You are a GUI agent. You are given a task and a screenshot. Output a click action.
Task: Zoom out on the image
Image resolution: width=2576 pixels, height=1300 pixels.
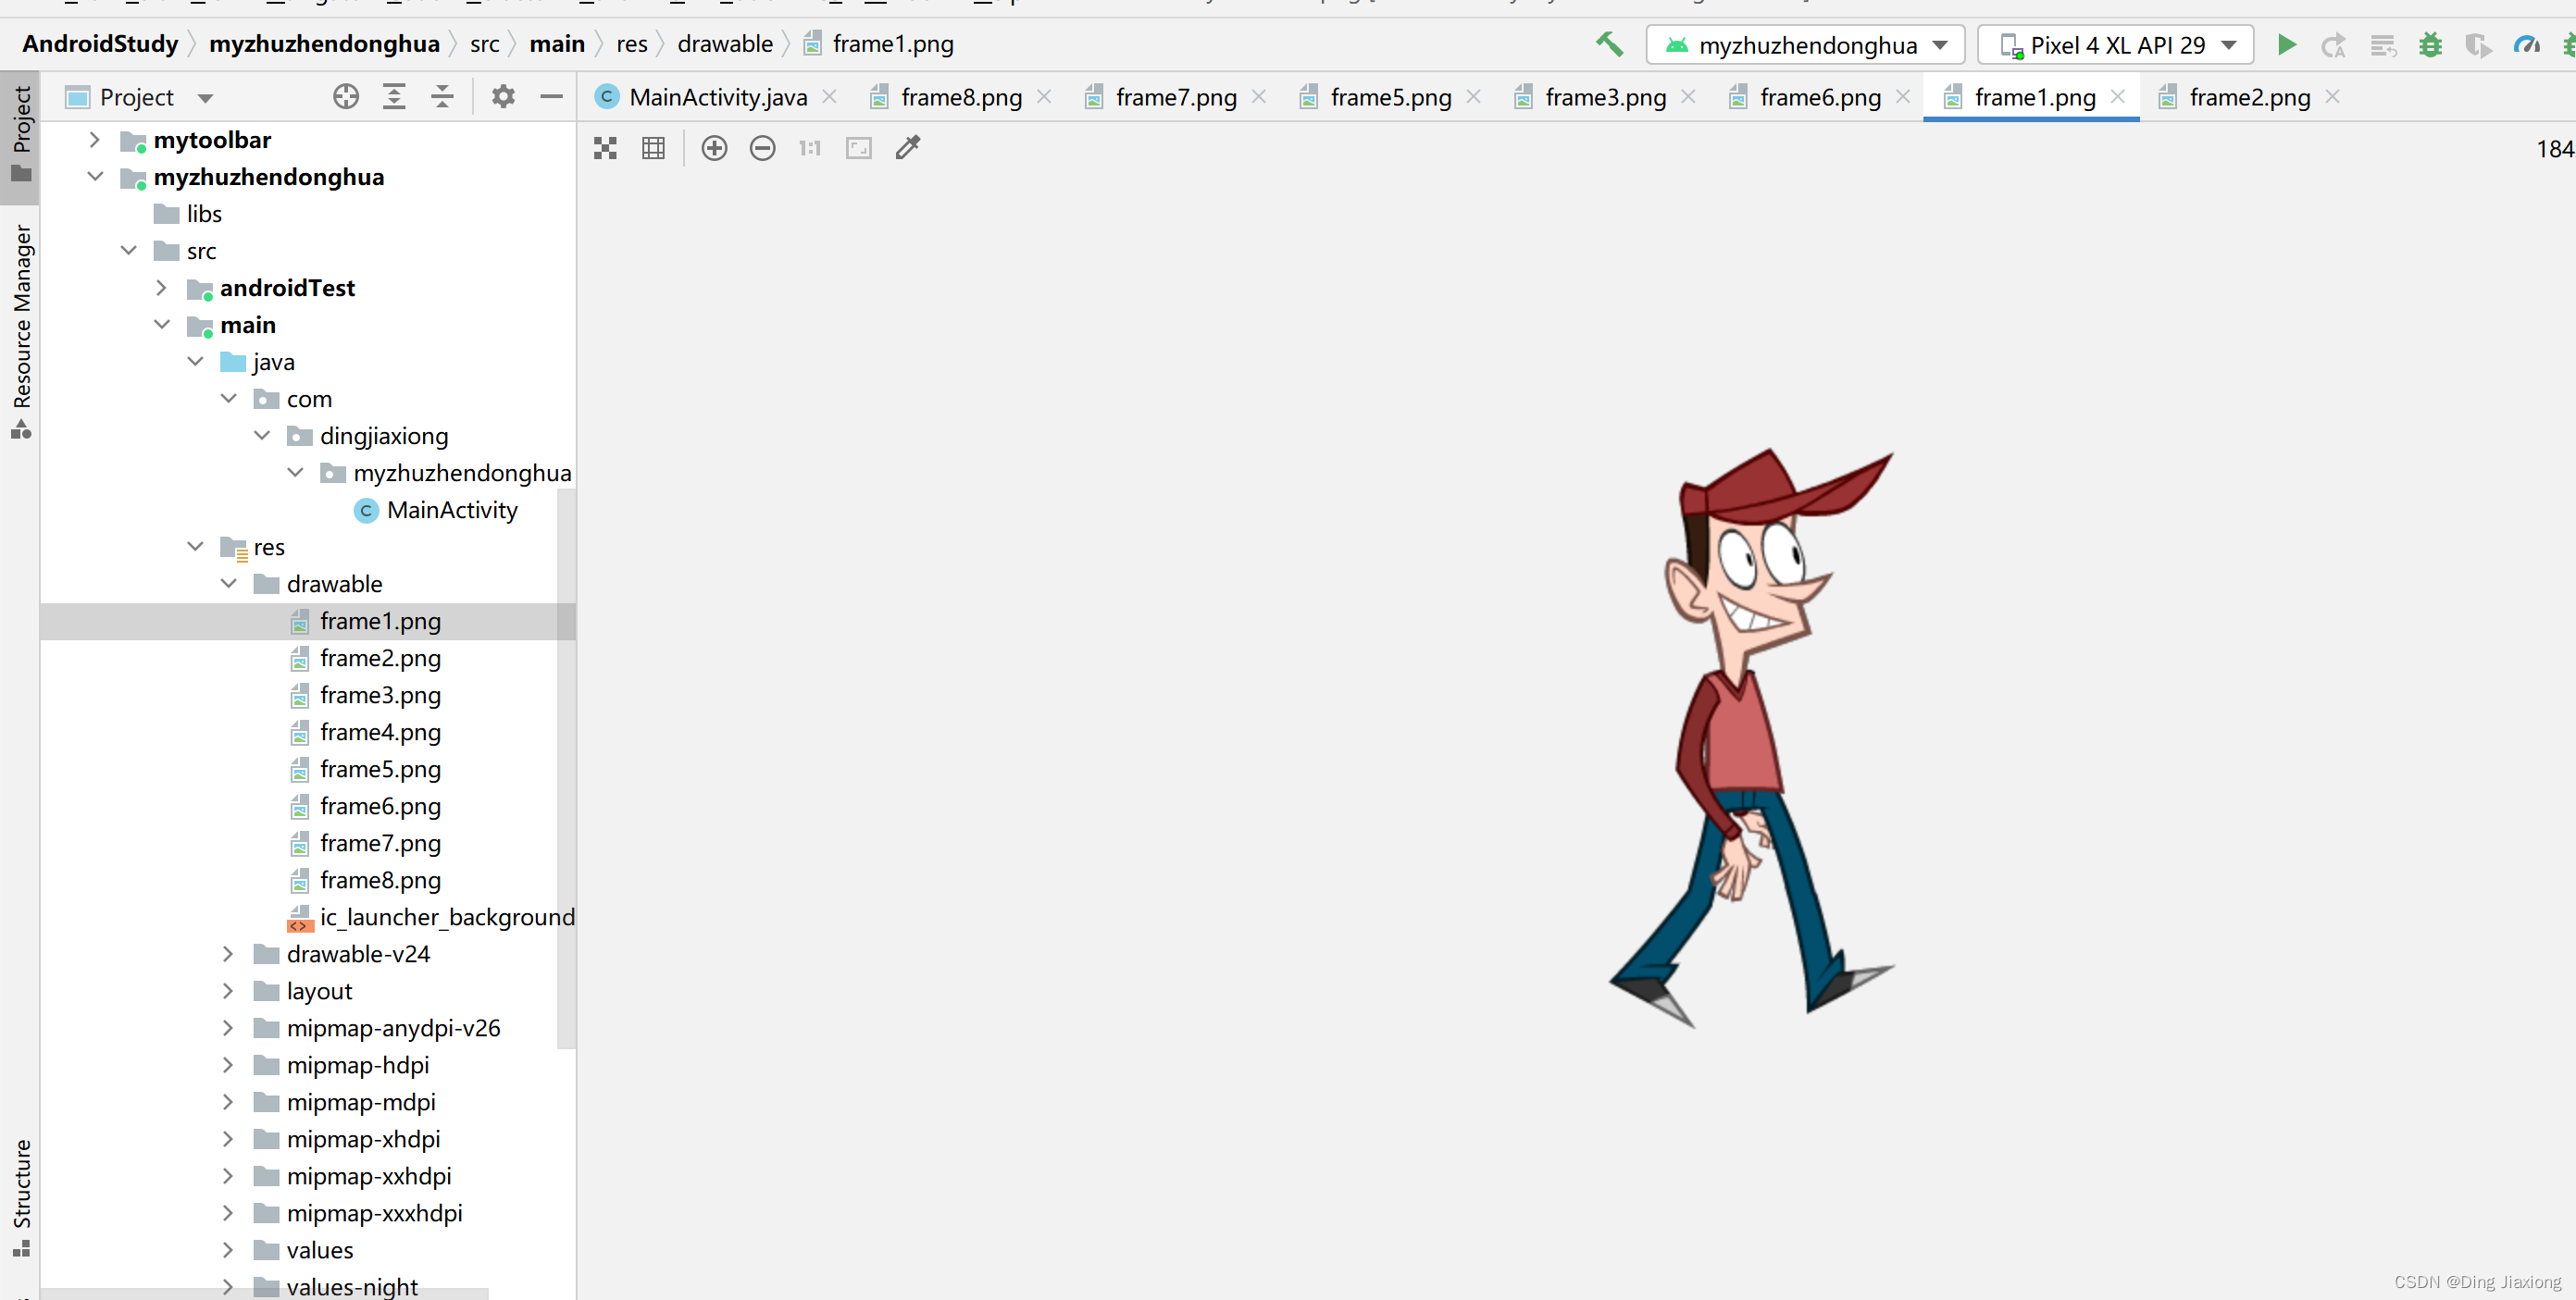(762, 149)
